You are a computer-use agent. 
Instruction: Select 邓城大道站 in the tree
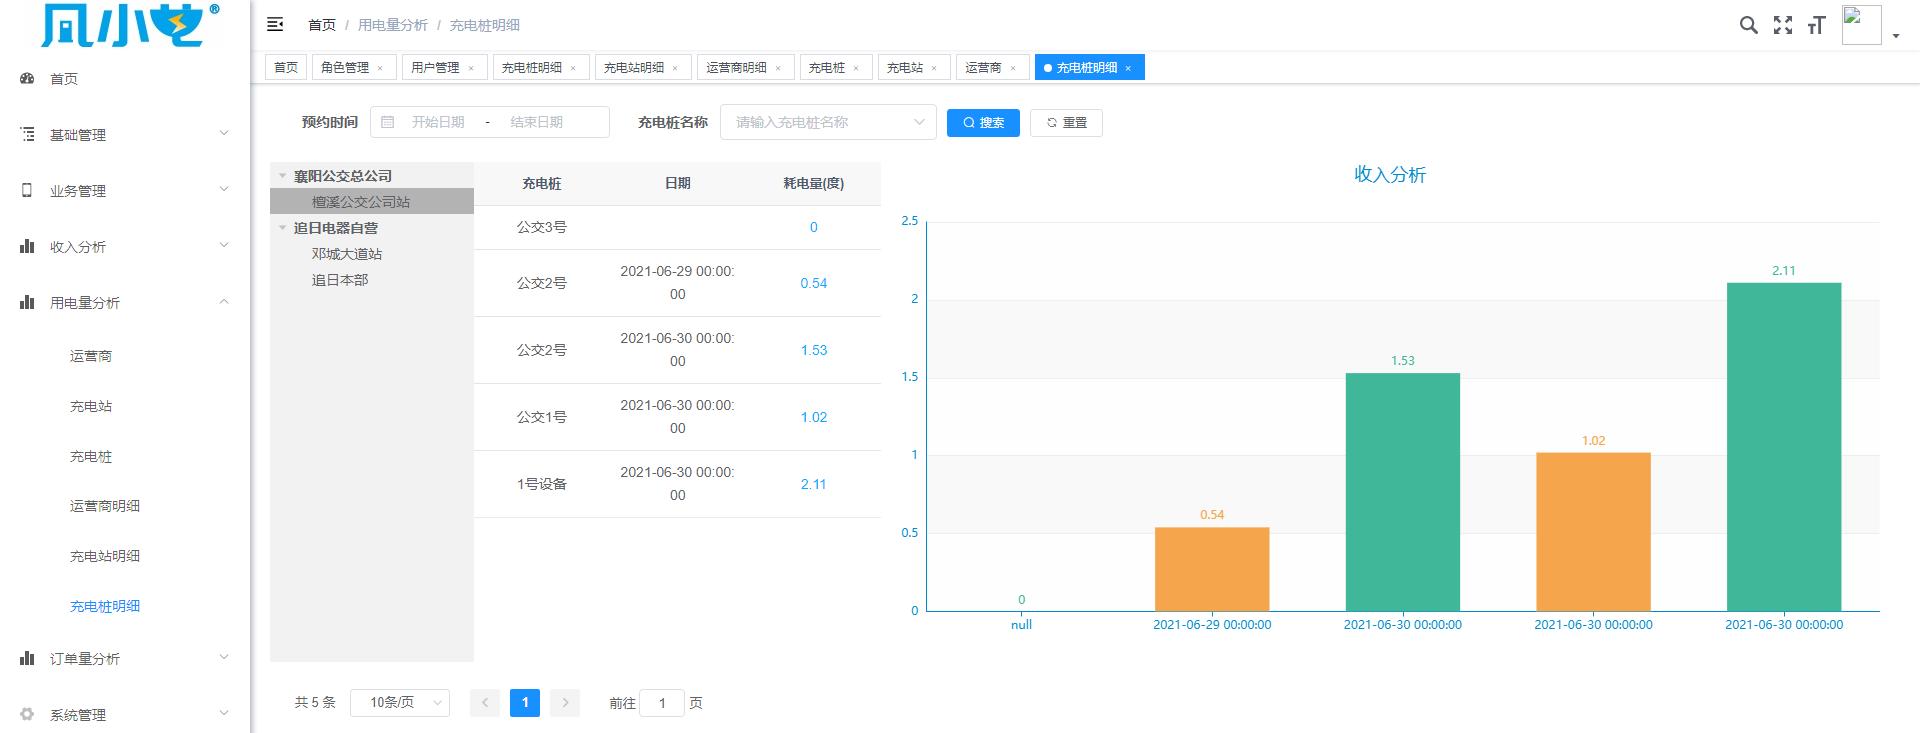click(x=347, y=254)
